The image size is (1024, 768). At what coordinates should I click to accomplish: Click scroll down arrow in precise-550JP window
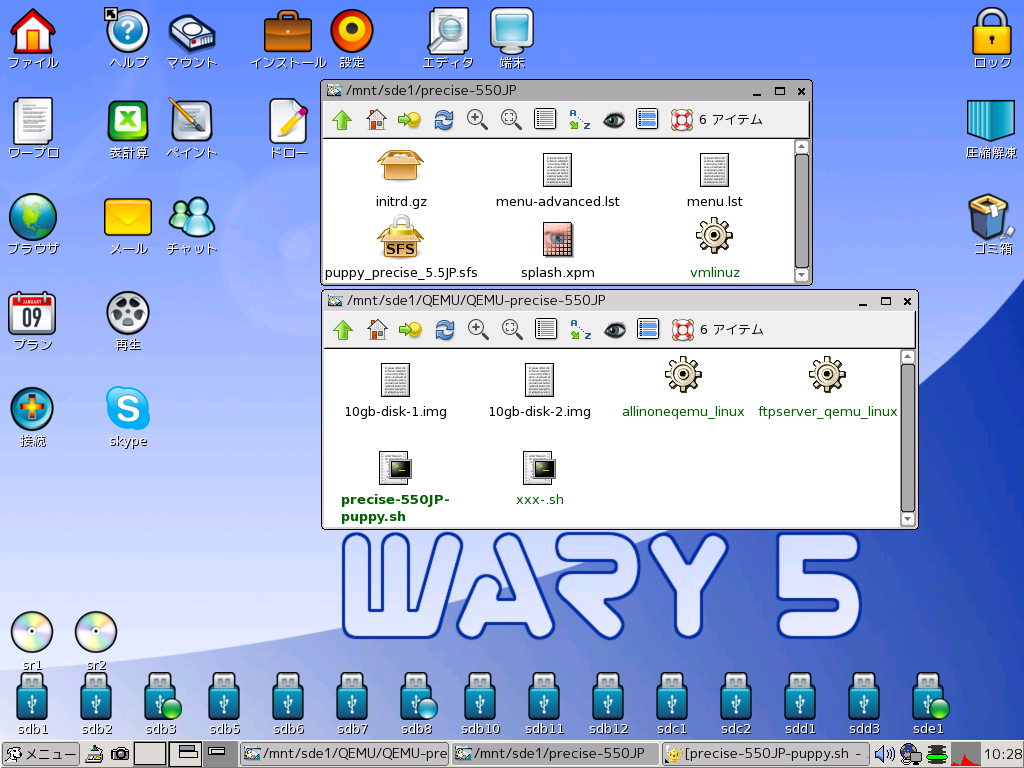[x=802, y=275]
